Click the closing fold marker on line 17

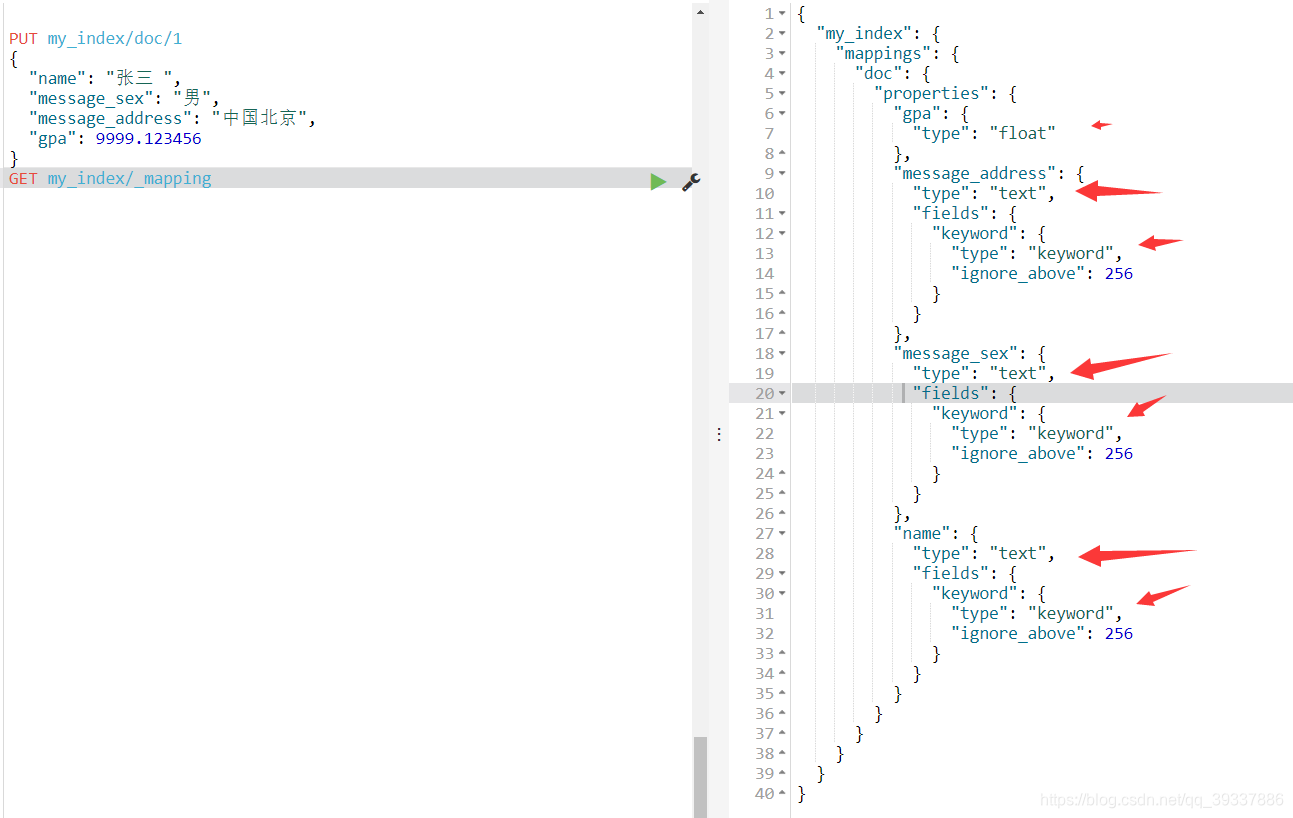click(782, 334)
